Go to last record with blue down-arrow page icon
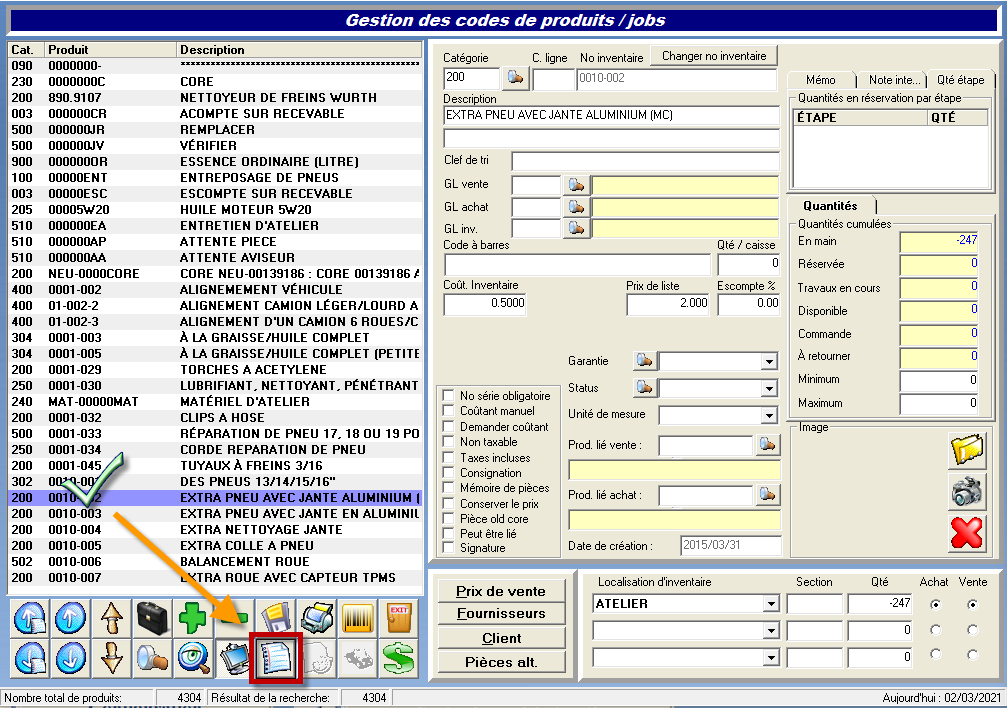Image resolution: width=1007 pixels, height=708 pixels. (30, 659)
